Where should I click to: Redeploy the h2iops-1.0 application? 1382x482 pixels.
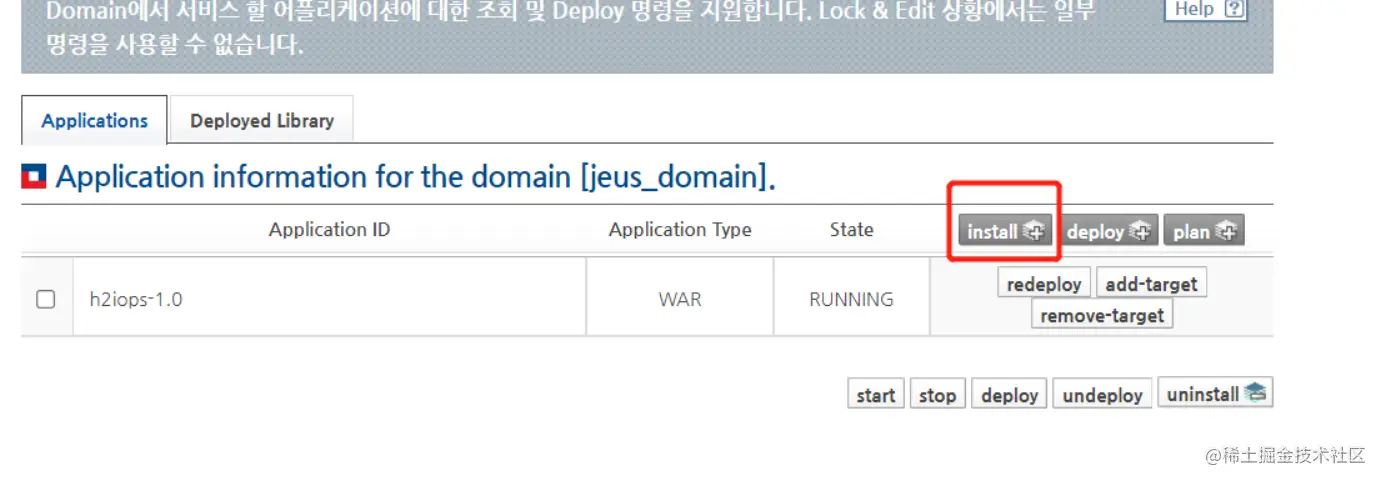pyautogui.click(x=1044, y=284)
